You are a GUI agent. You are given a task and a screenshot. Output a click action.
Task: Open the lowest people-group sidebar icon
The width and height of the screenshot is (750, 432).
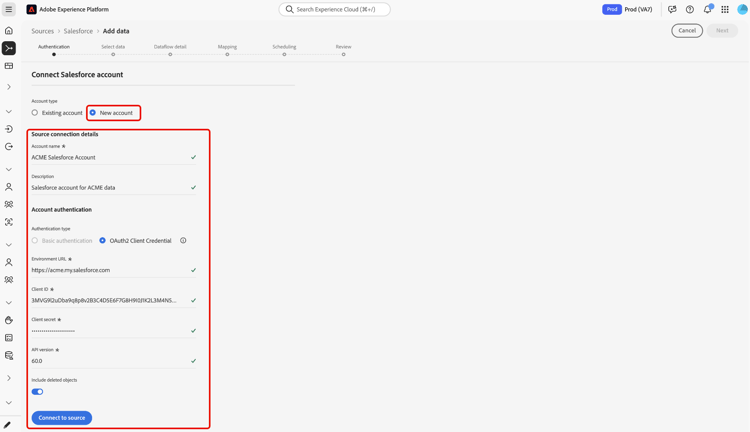point(9,280)
